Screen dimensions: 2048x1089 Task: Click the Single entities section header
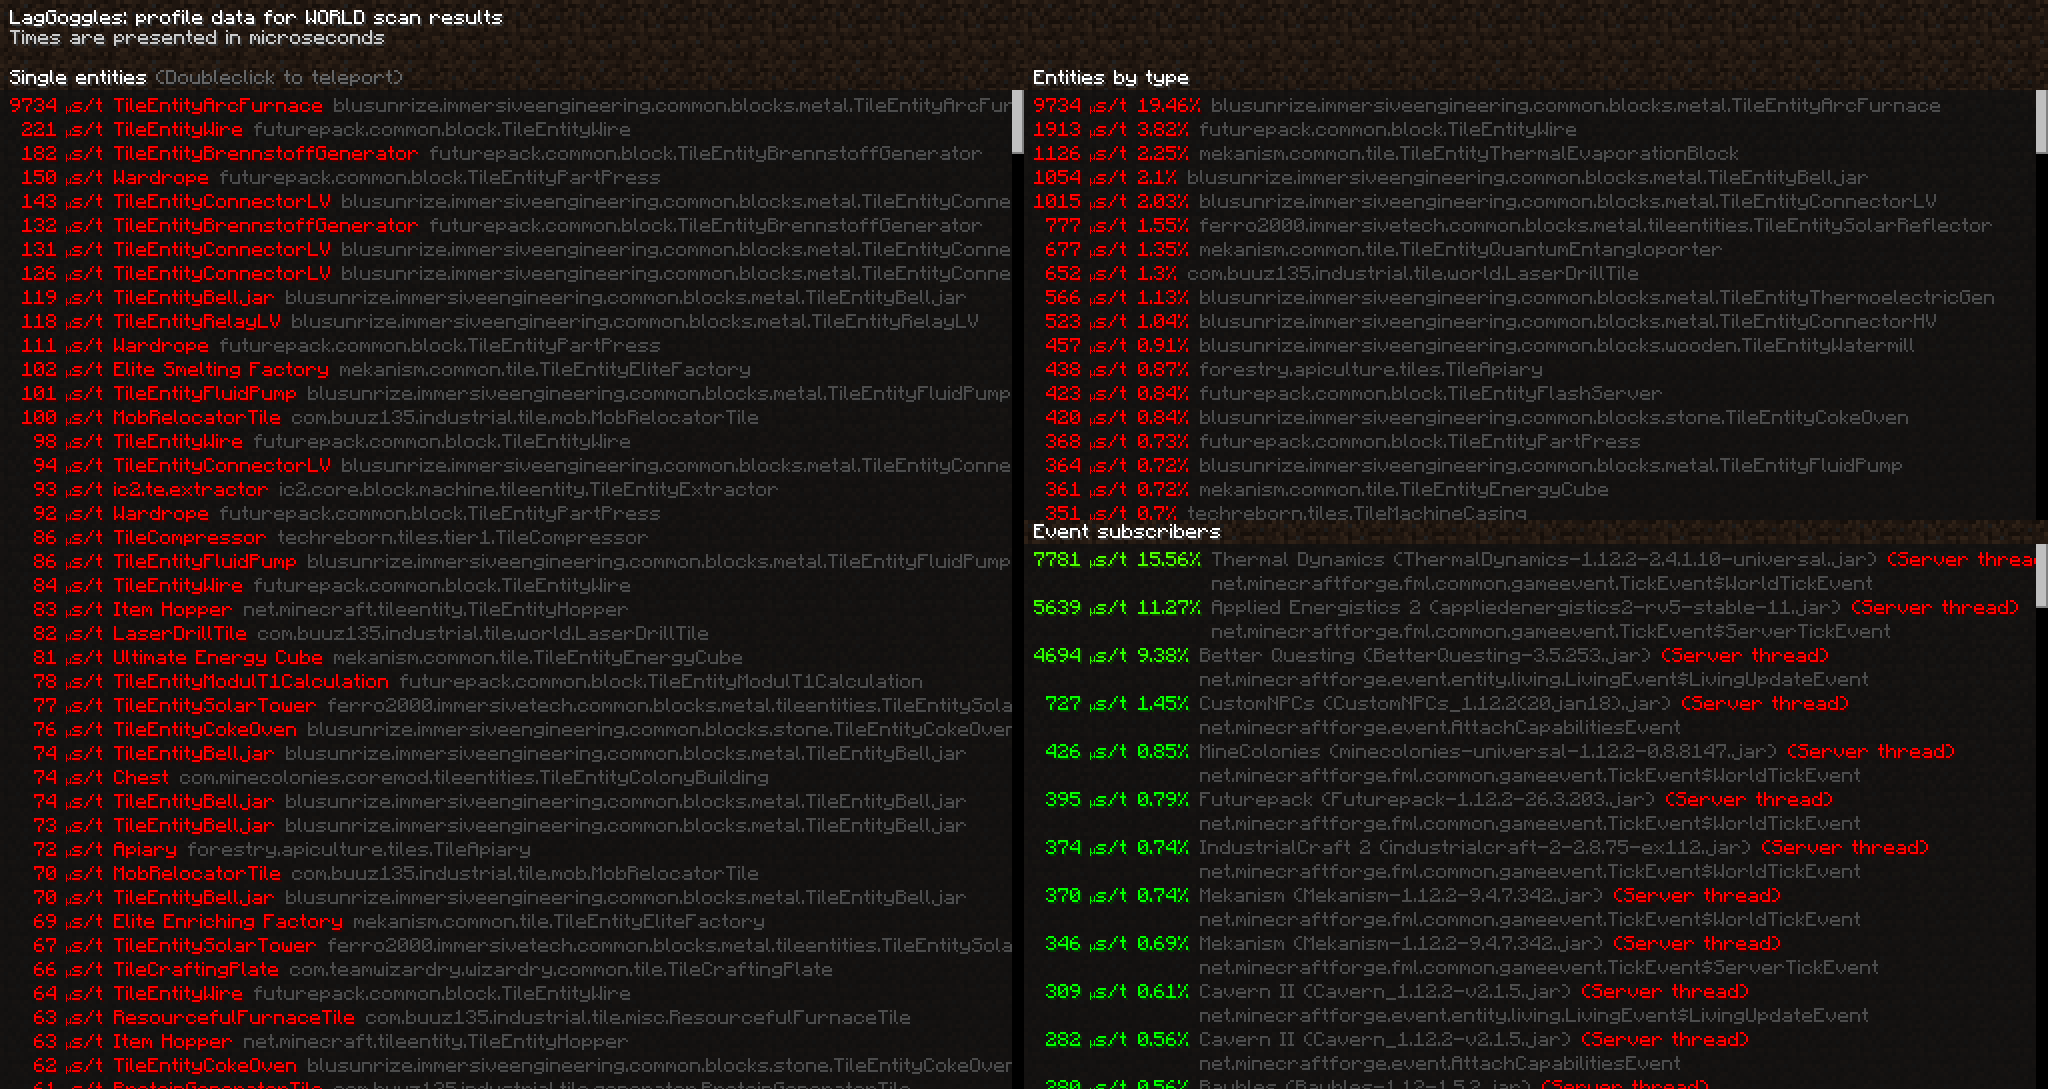coord(78,77)
